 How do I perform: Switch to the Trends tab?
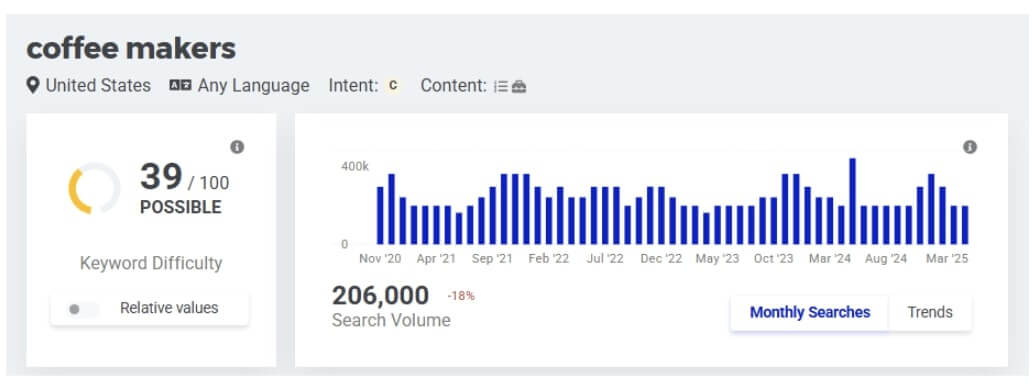coord(930,312)
